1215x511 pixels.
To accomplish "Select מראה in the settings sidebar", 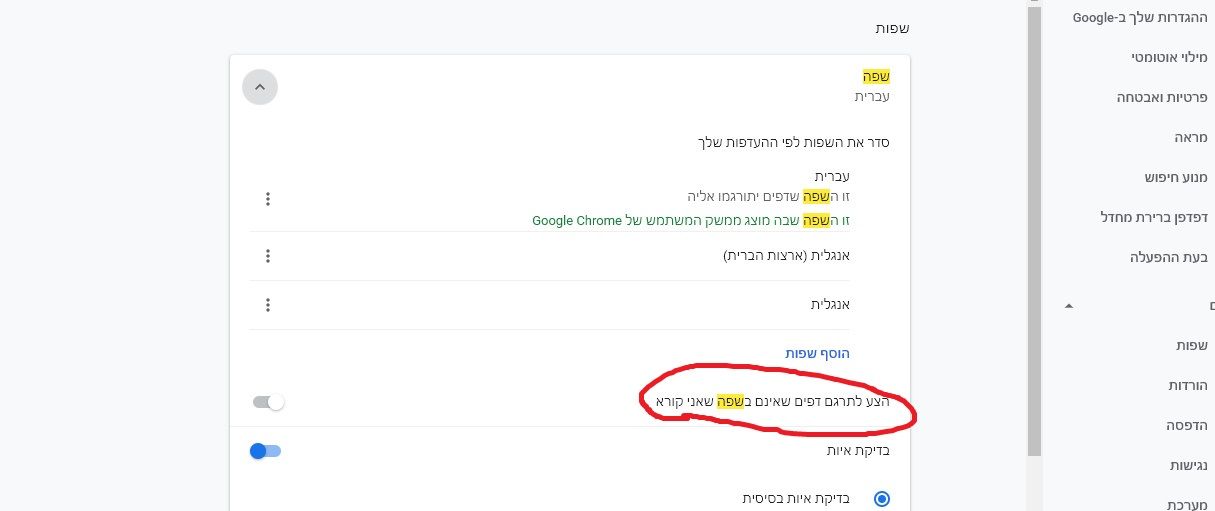I will tap(1191, 137).
